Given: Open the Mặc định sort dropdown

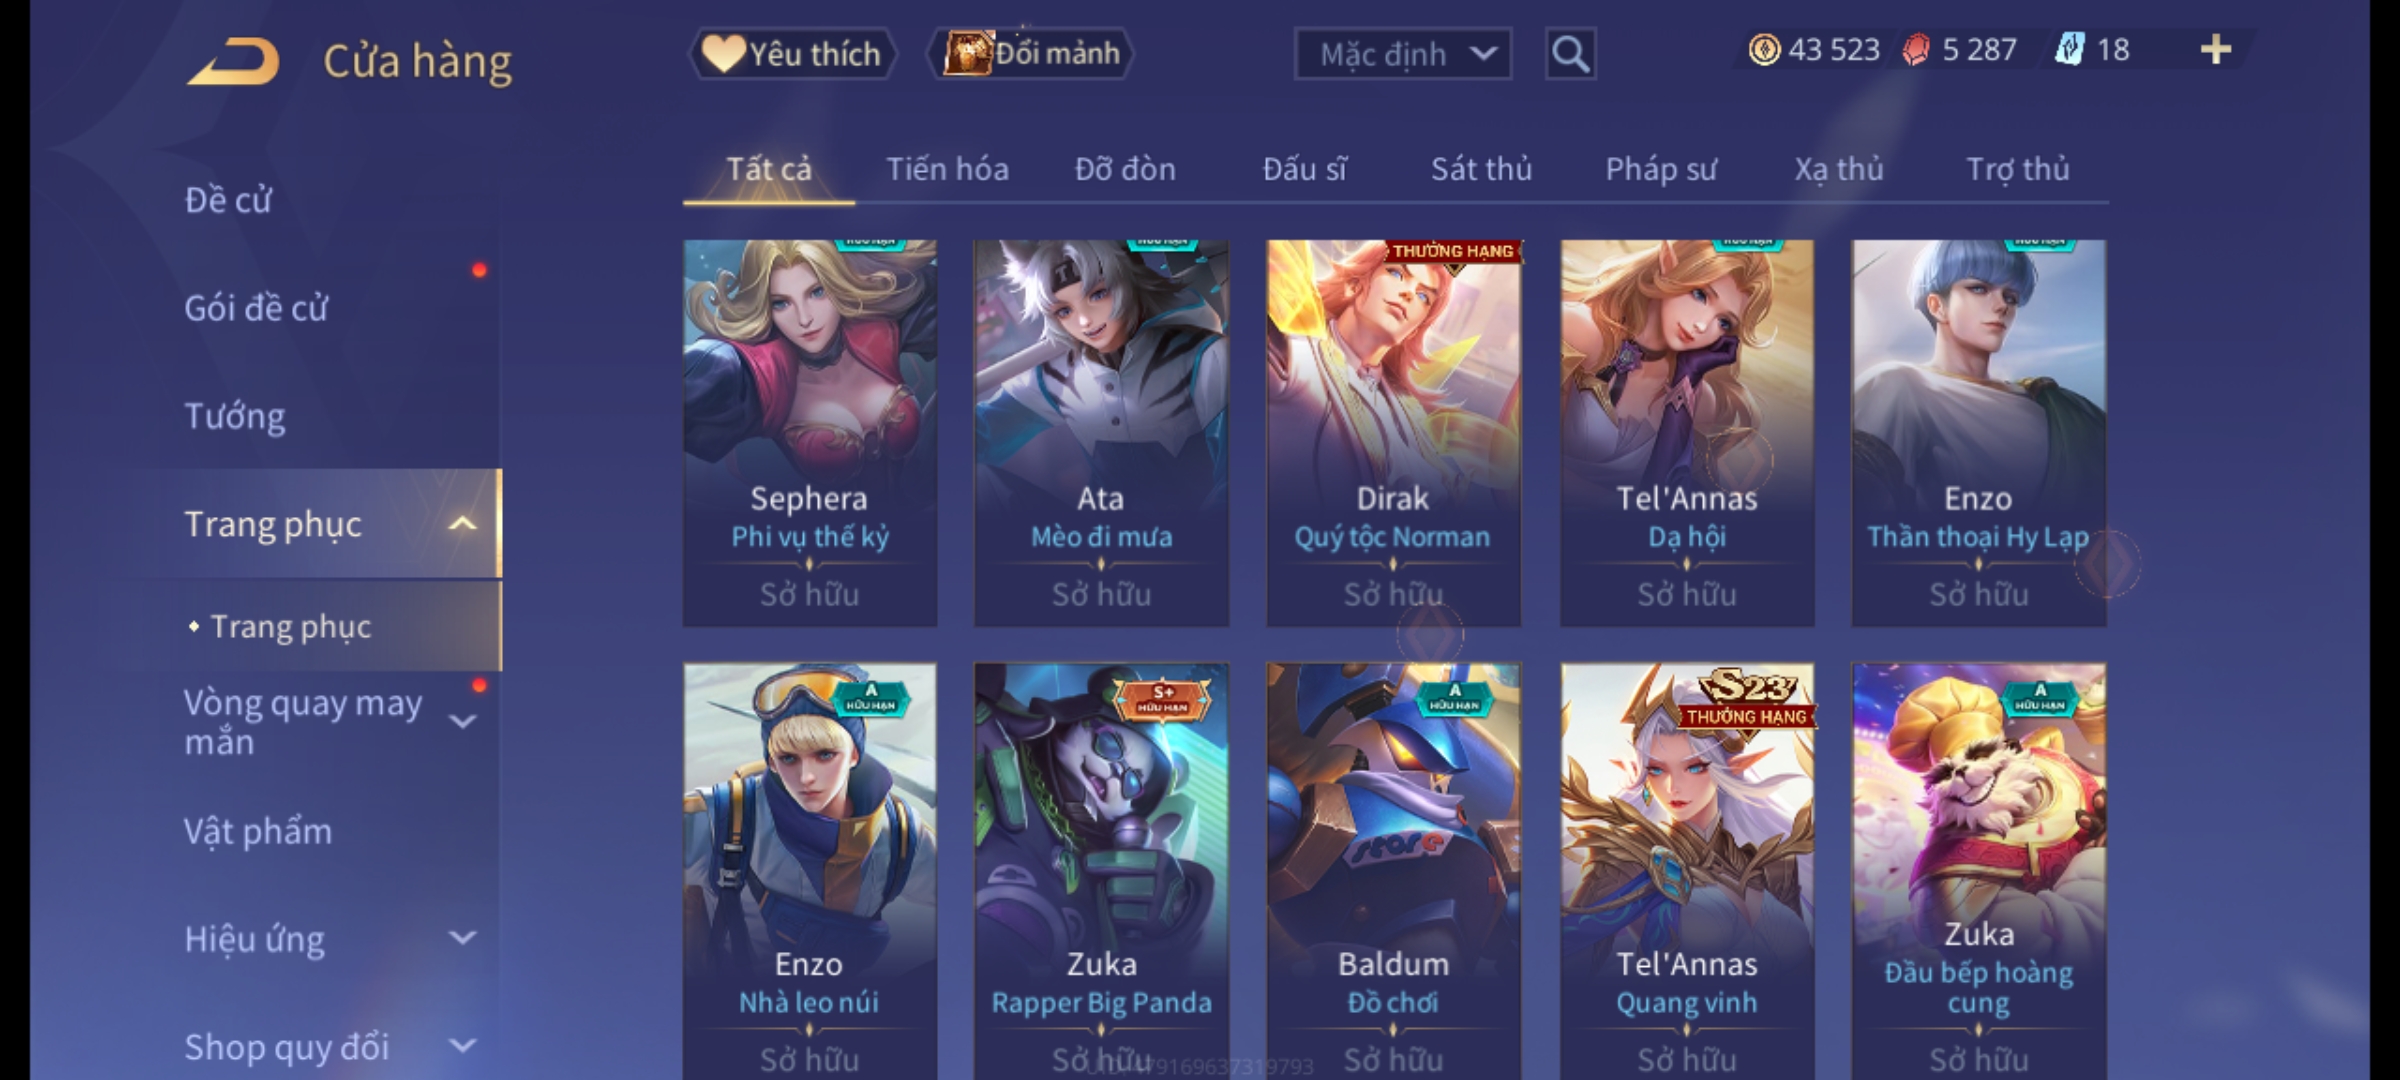Looking at the screenshot, I should (1402, 54).
